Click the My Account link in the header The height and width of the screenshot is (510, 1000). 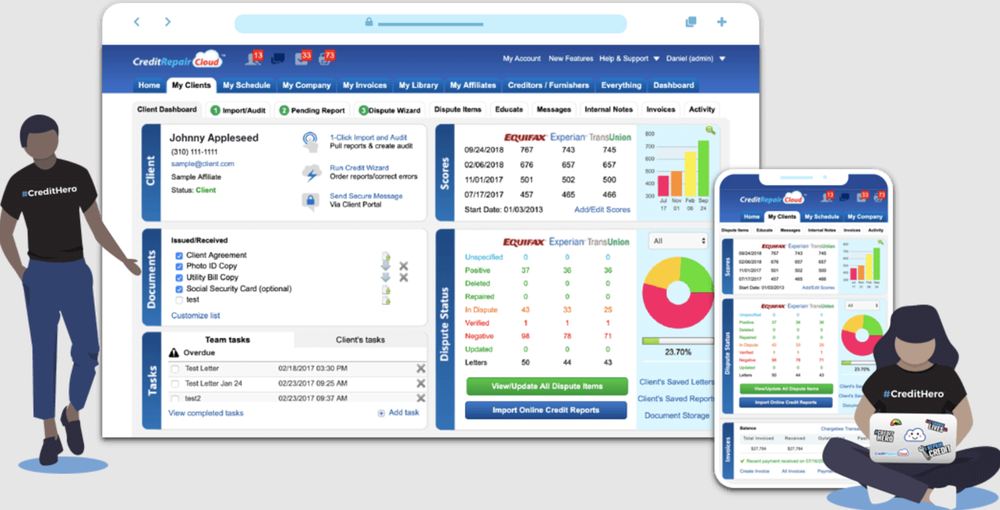pyautogui.click(x=522, y=59)
